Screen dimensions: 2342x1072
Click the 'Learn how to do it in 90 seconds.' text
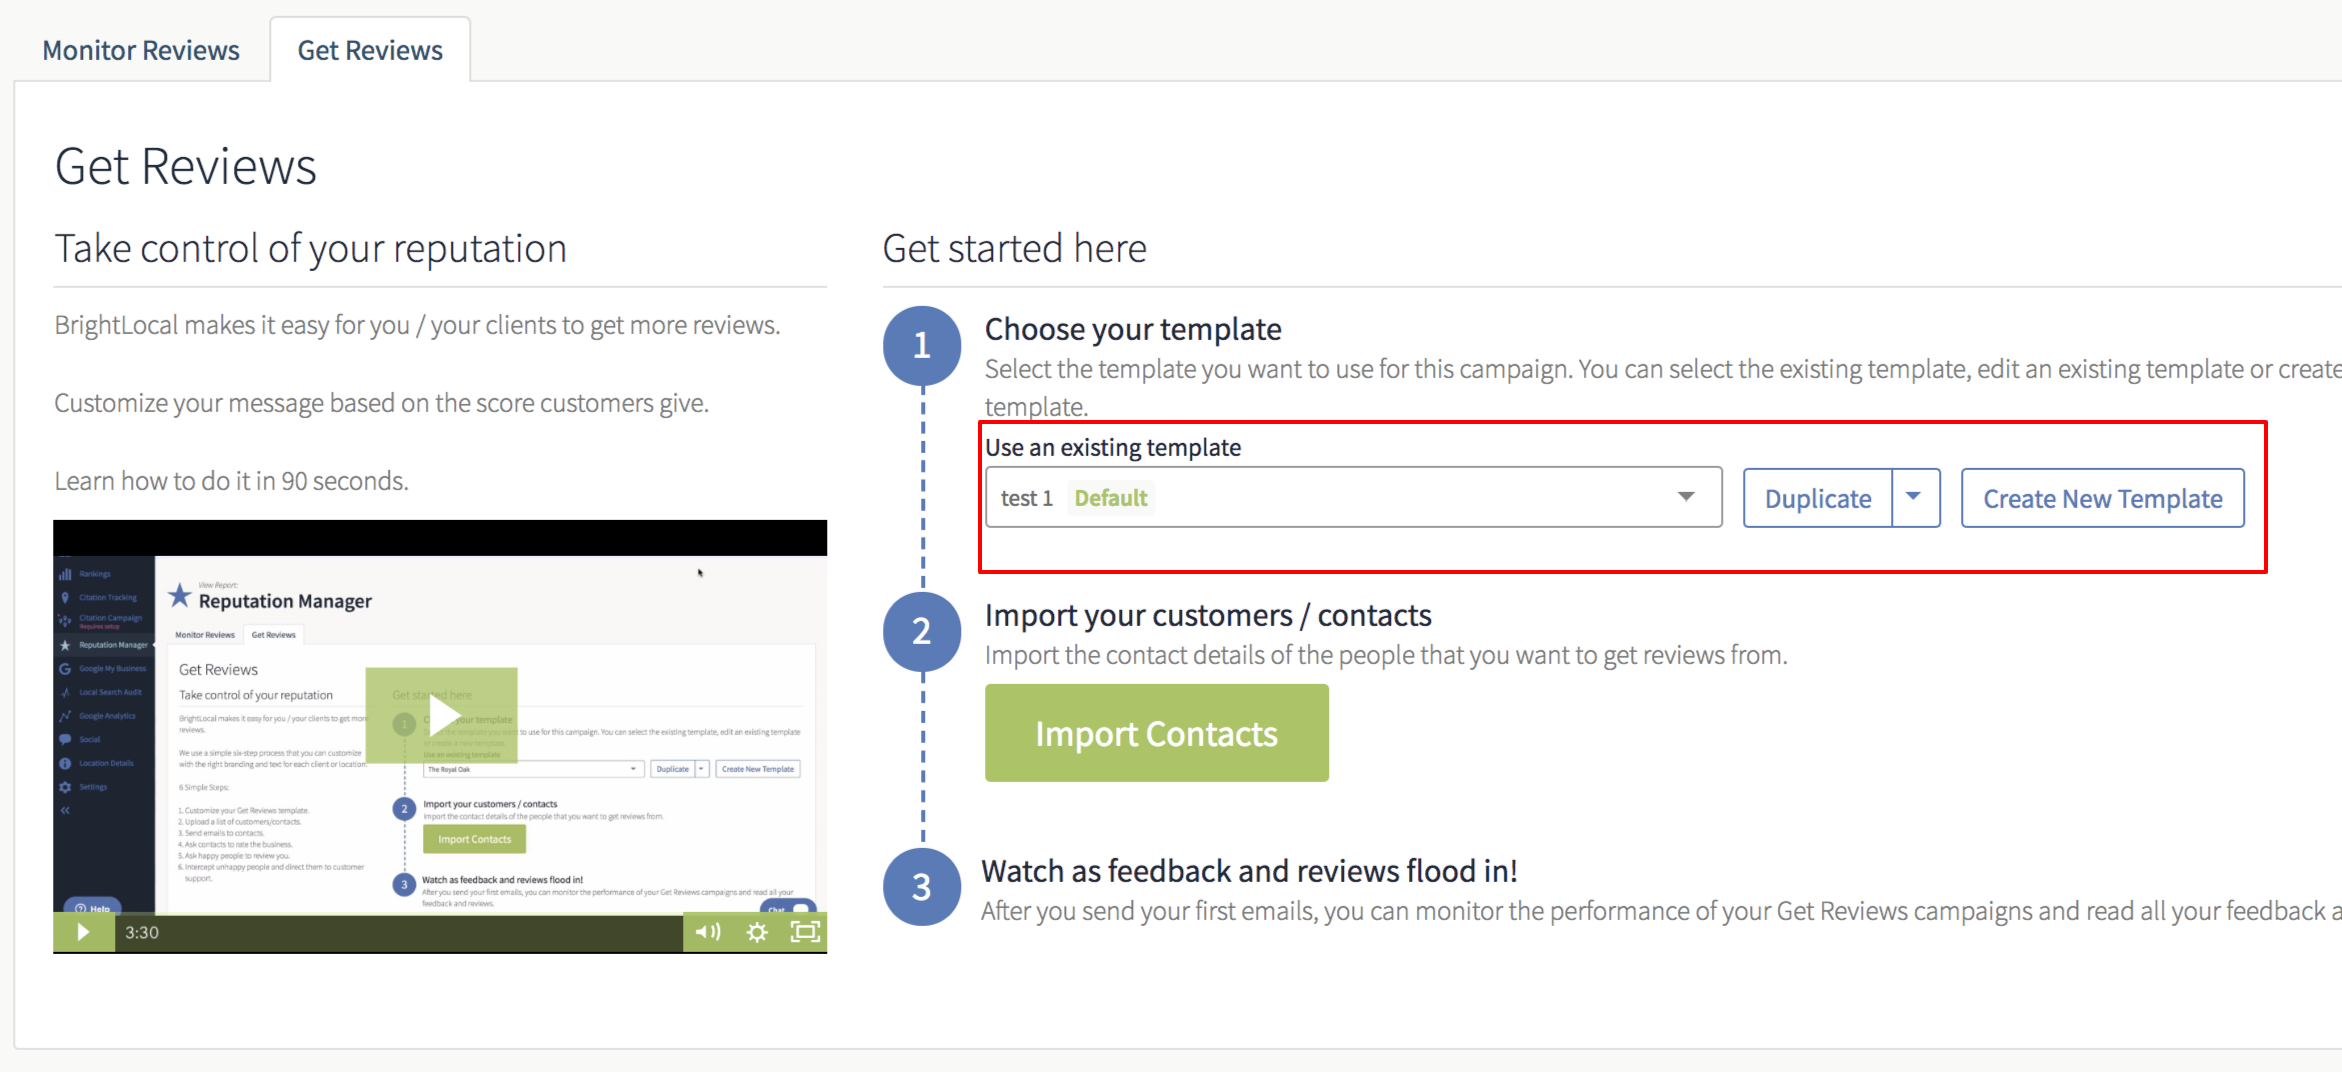coord(231,481)
